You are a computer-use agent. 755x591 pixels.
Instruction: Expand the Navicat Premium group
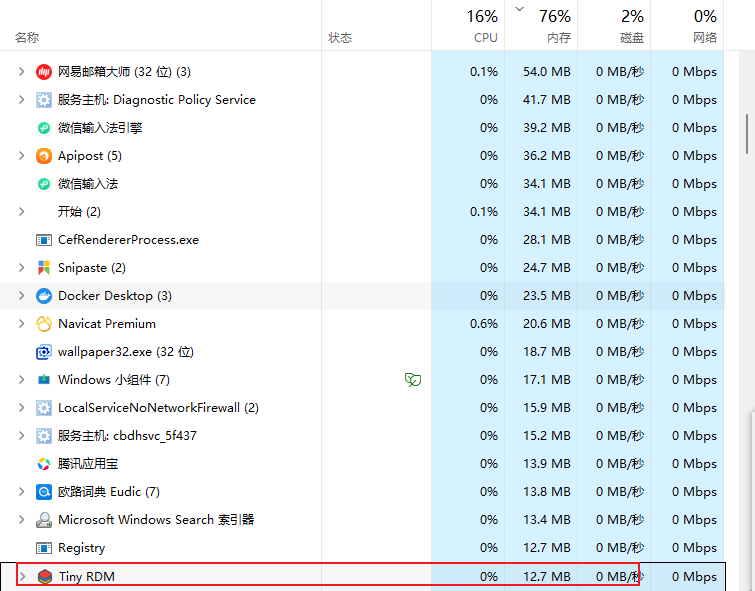[21, 324]
